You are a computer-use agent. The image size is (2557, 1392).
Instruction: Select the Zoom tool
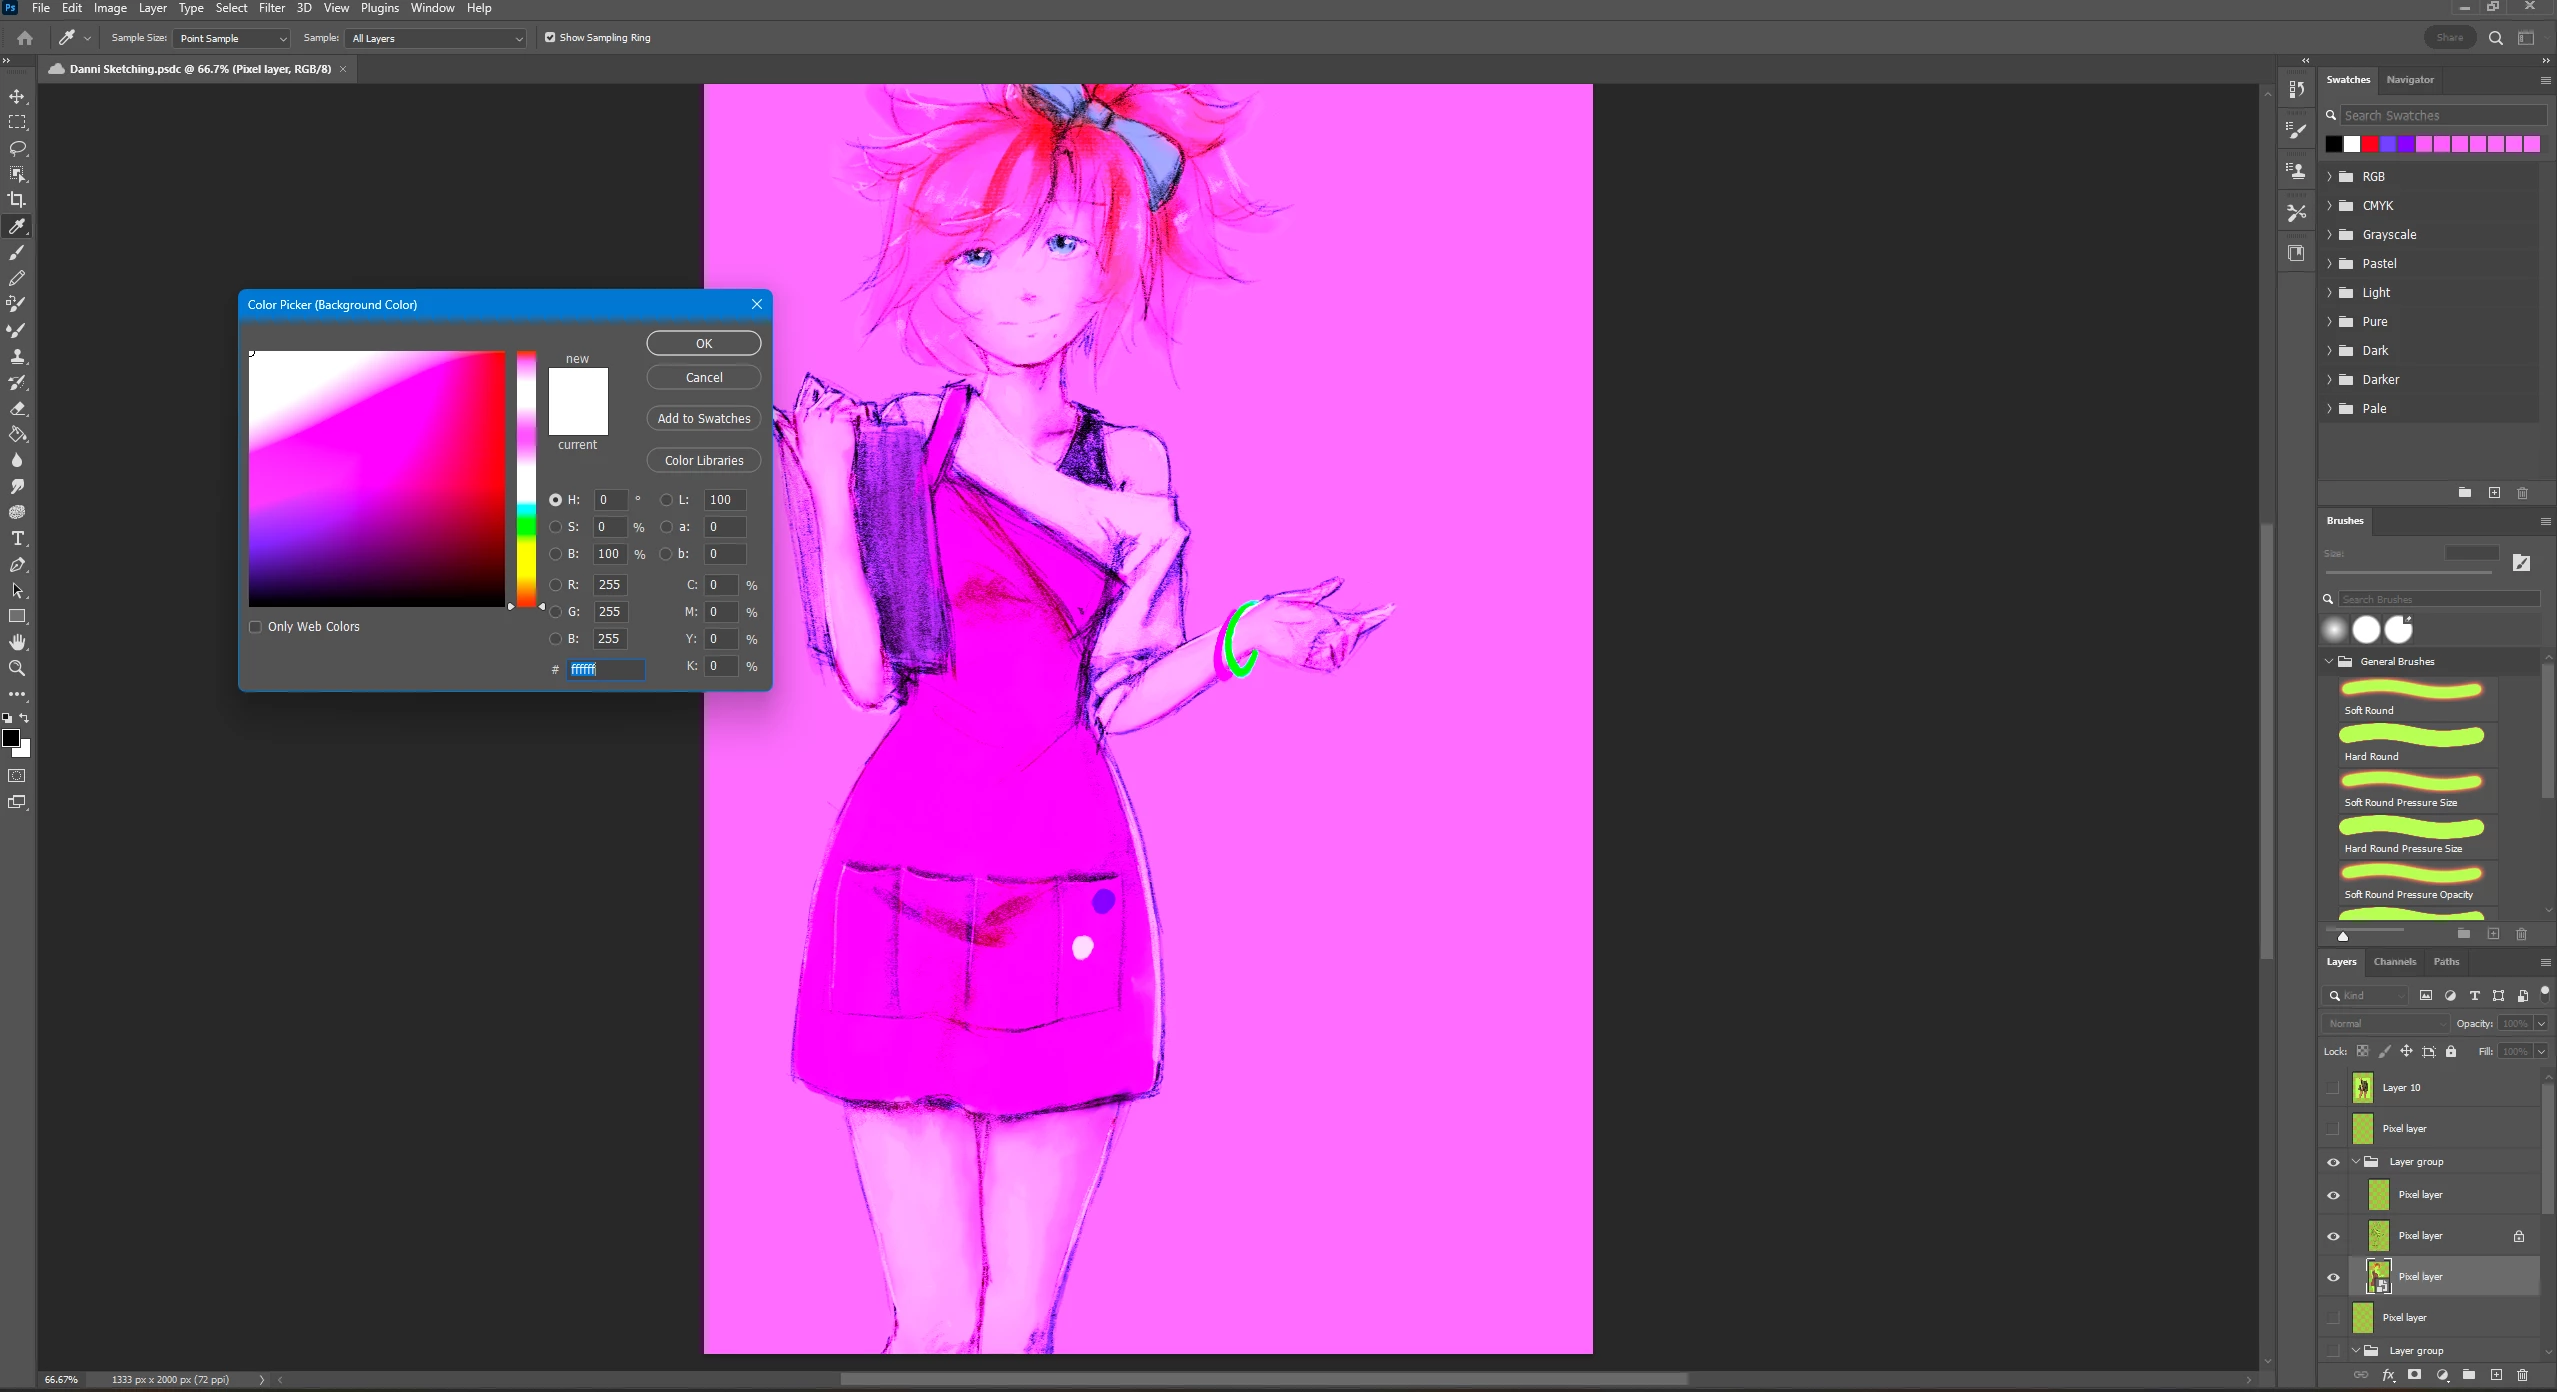[17, 668]
